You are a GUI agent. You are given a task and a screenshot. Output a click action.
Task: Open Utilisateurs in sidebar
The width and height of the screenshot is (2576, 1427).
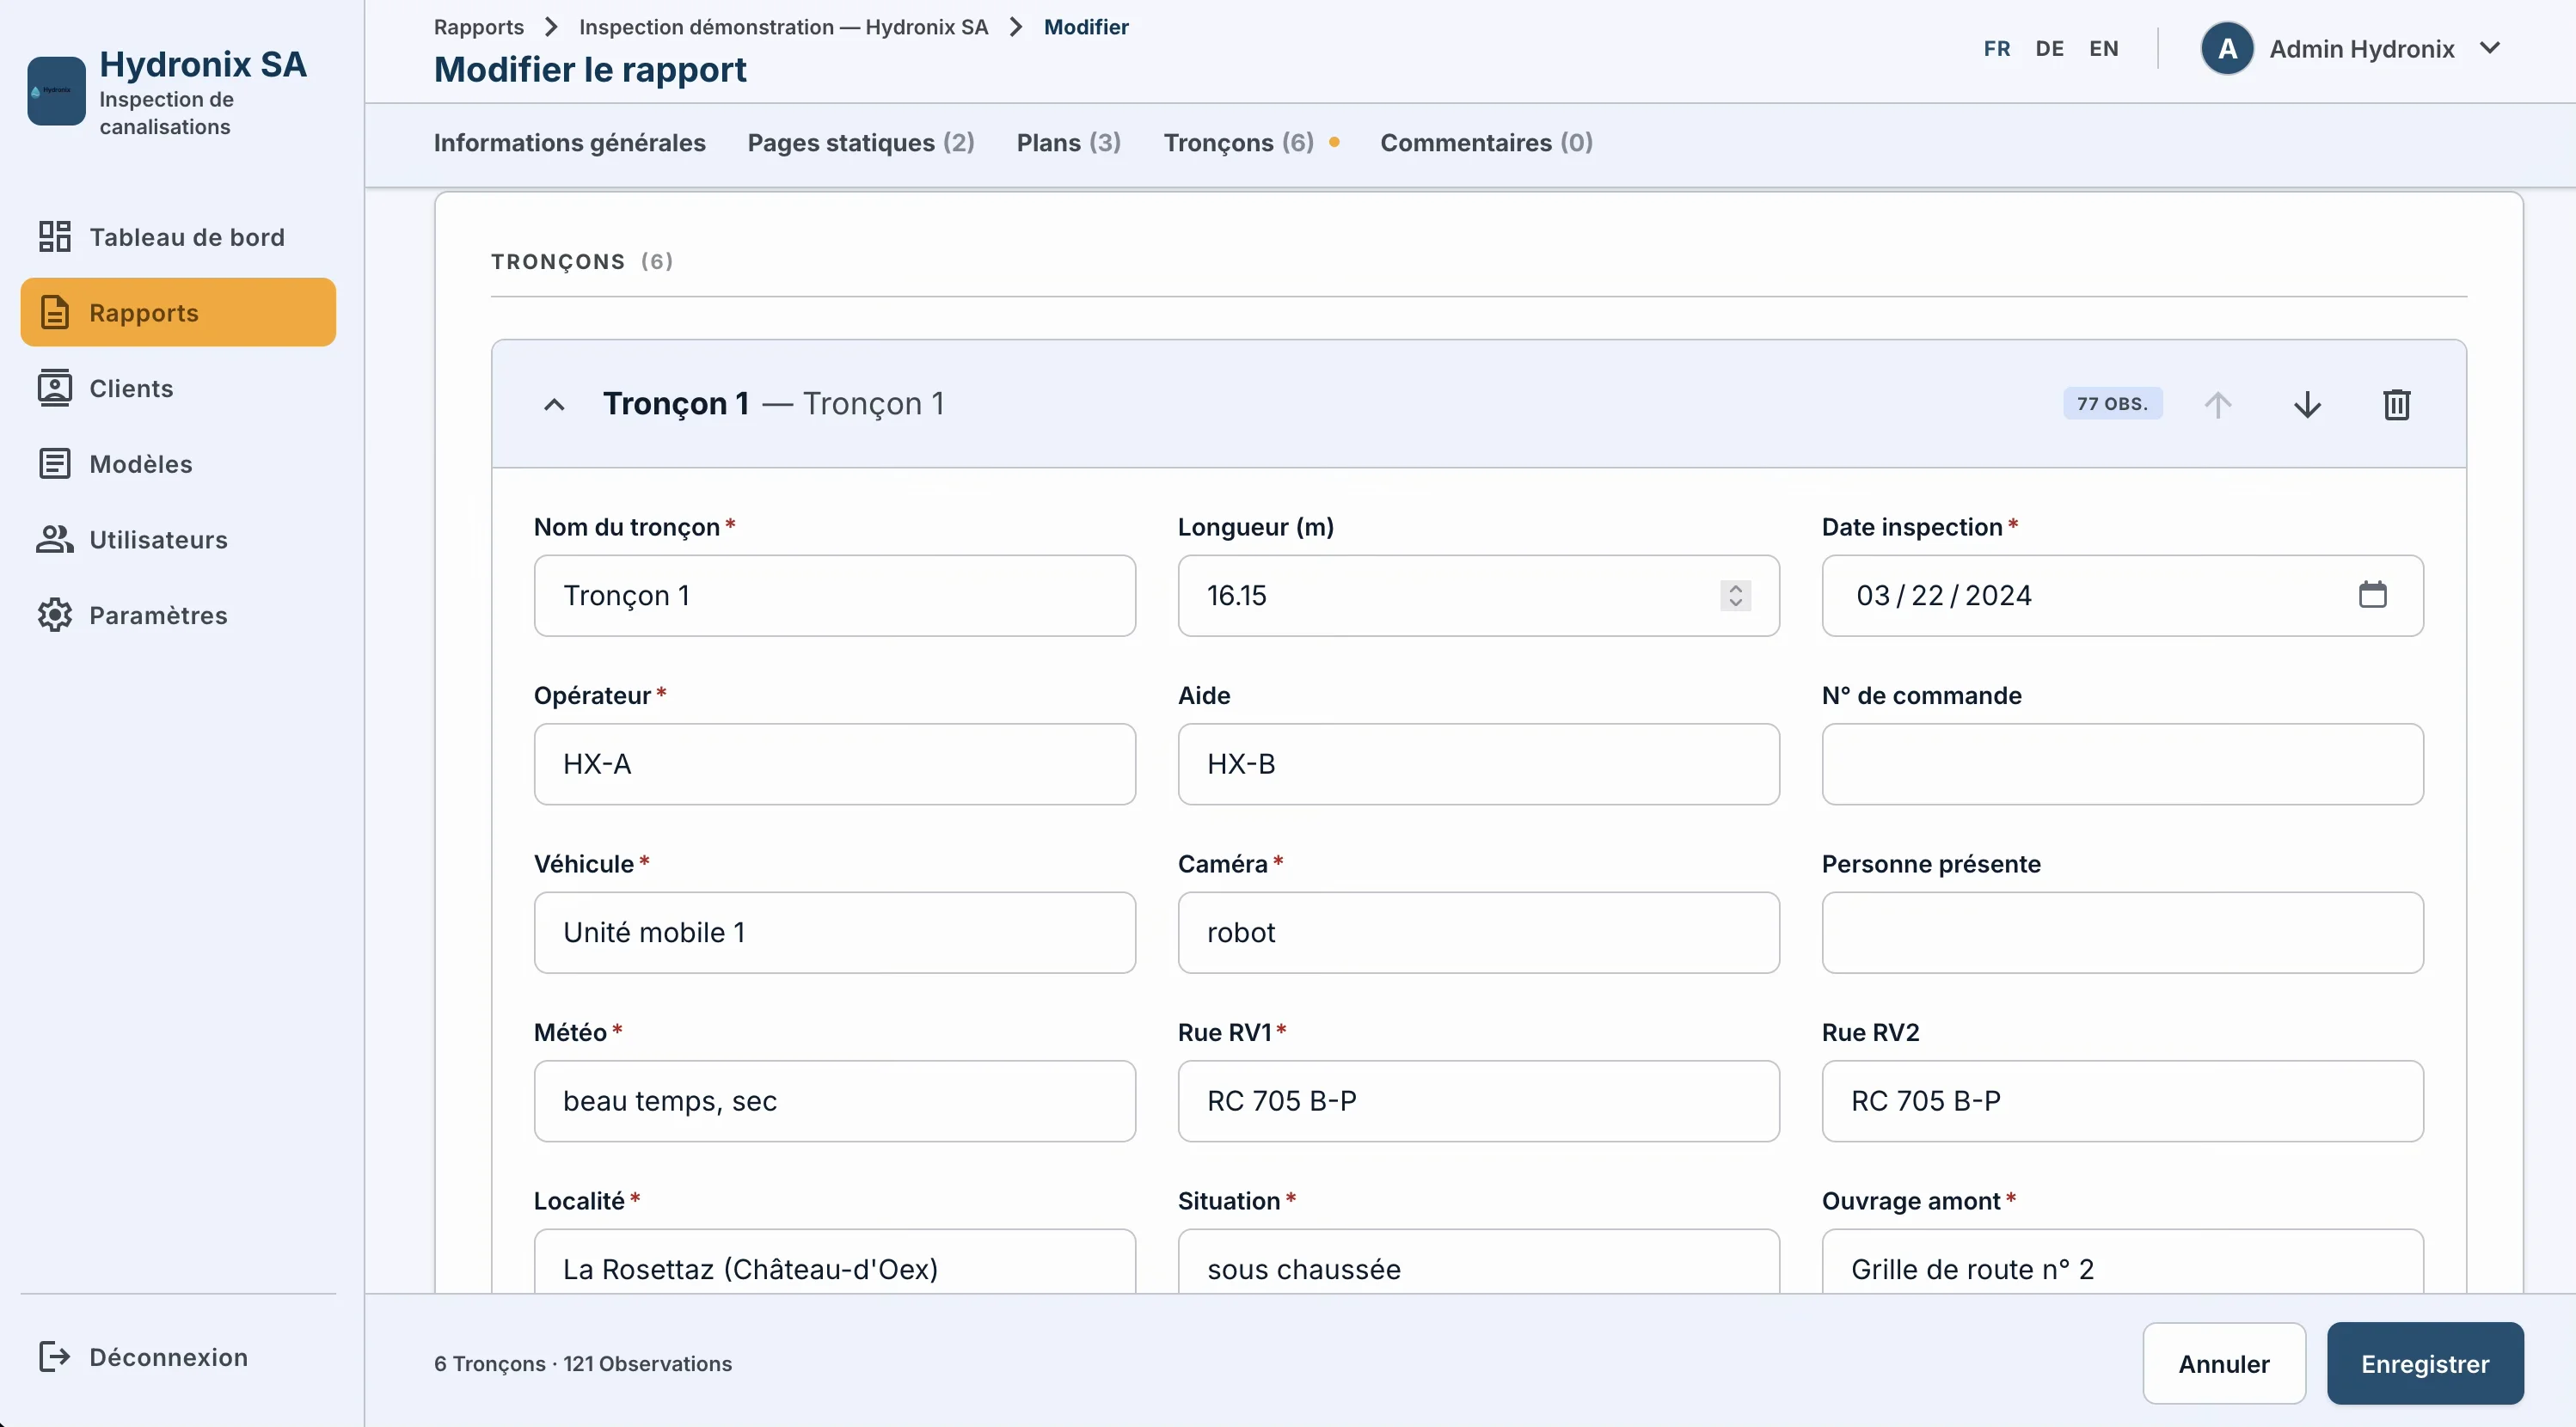[x=178, y=539]
